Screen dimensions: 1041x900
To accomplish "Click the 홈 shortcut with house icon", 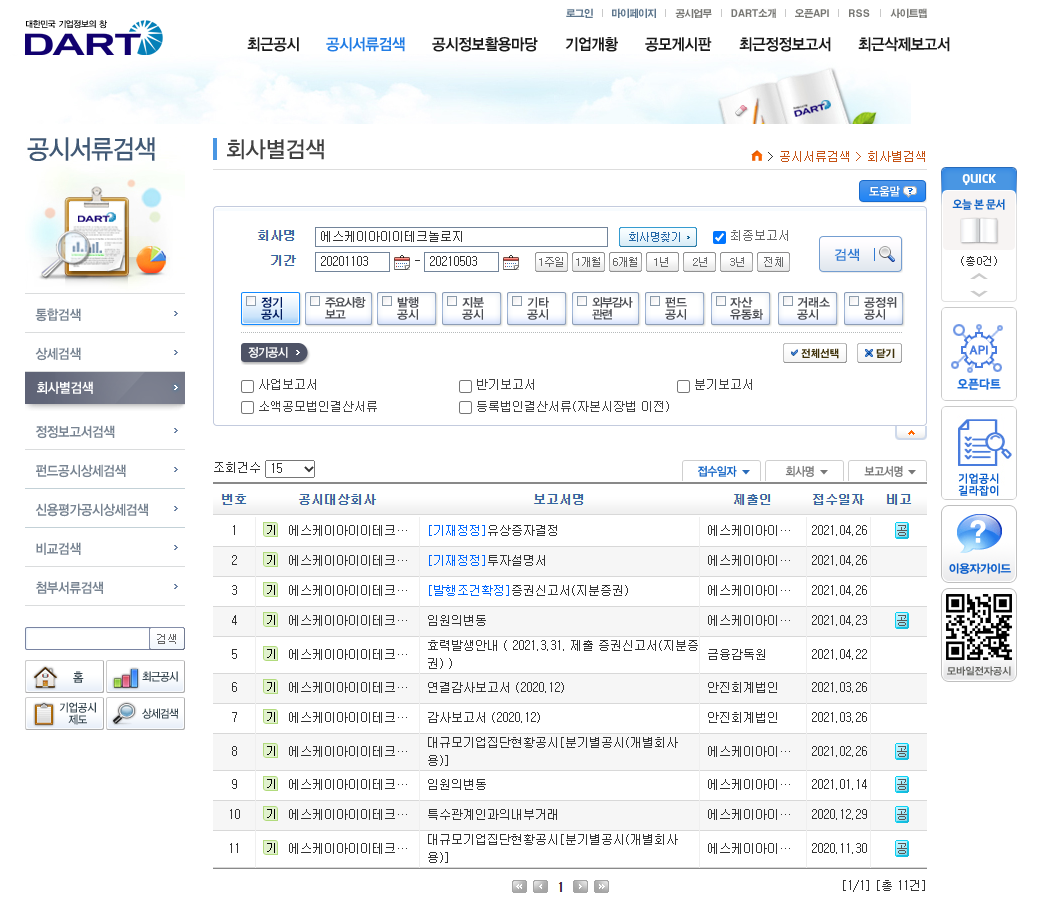I will 64,676.
